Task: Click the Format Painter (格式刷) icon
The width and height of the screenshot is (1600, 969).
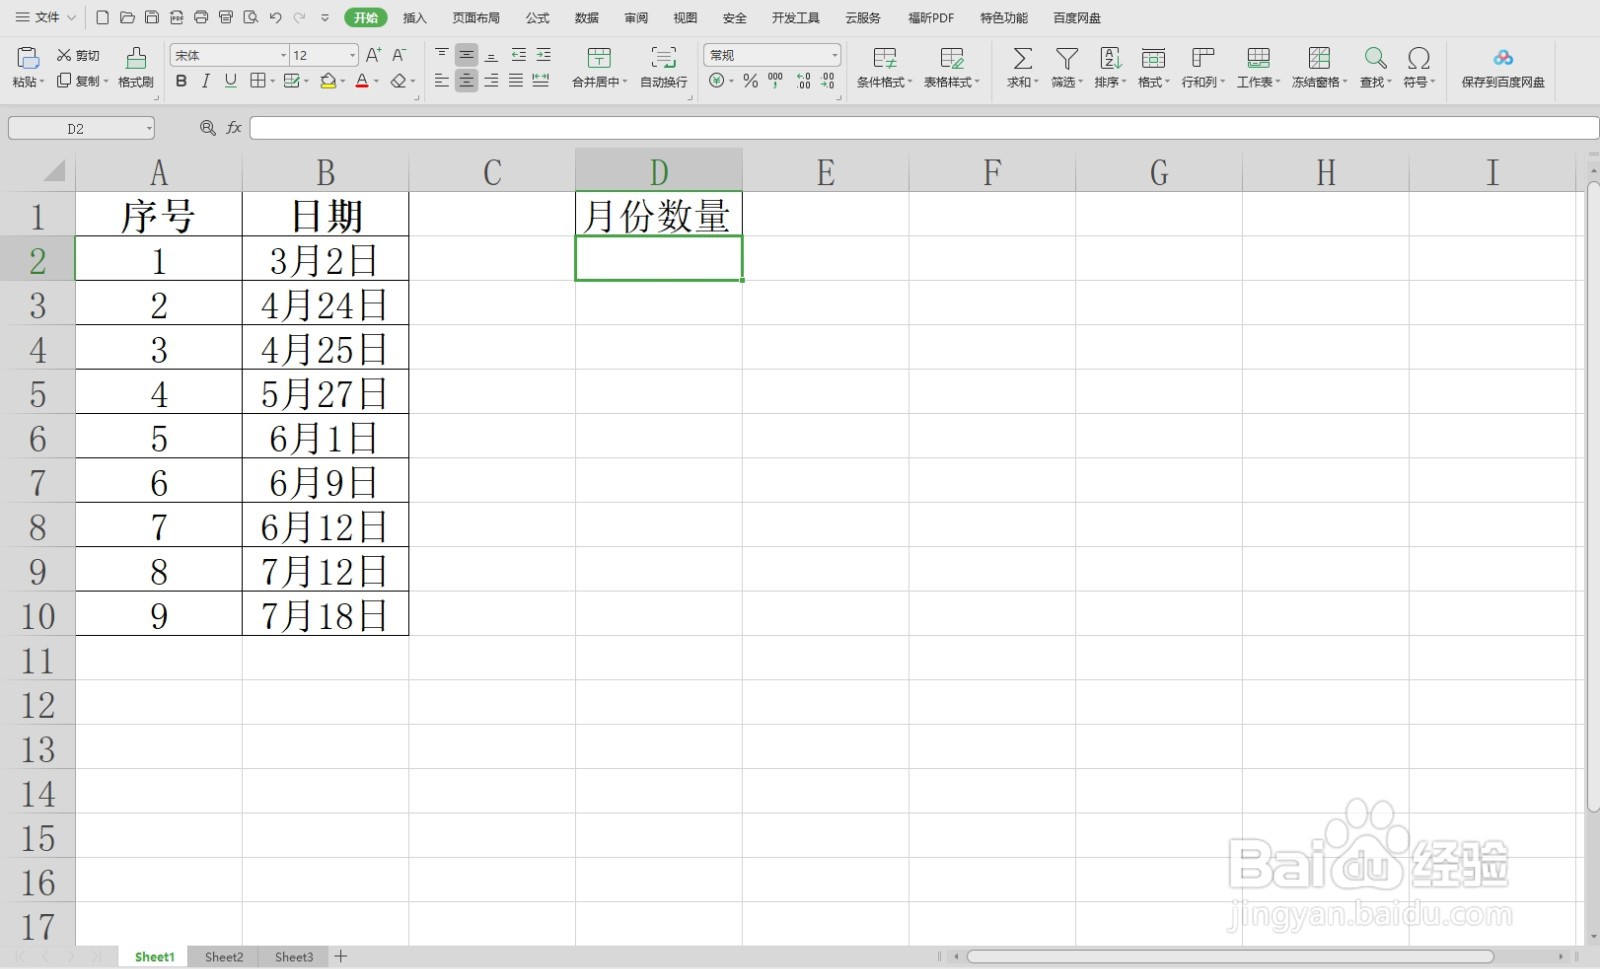Action: tap(136, 58)
